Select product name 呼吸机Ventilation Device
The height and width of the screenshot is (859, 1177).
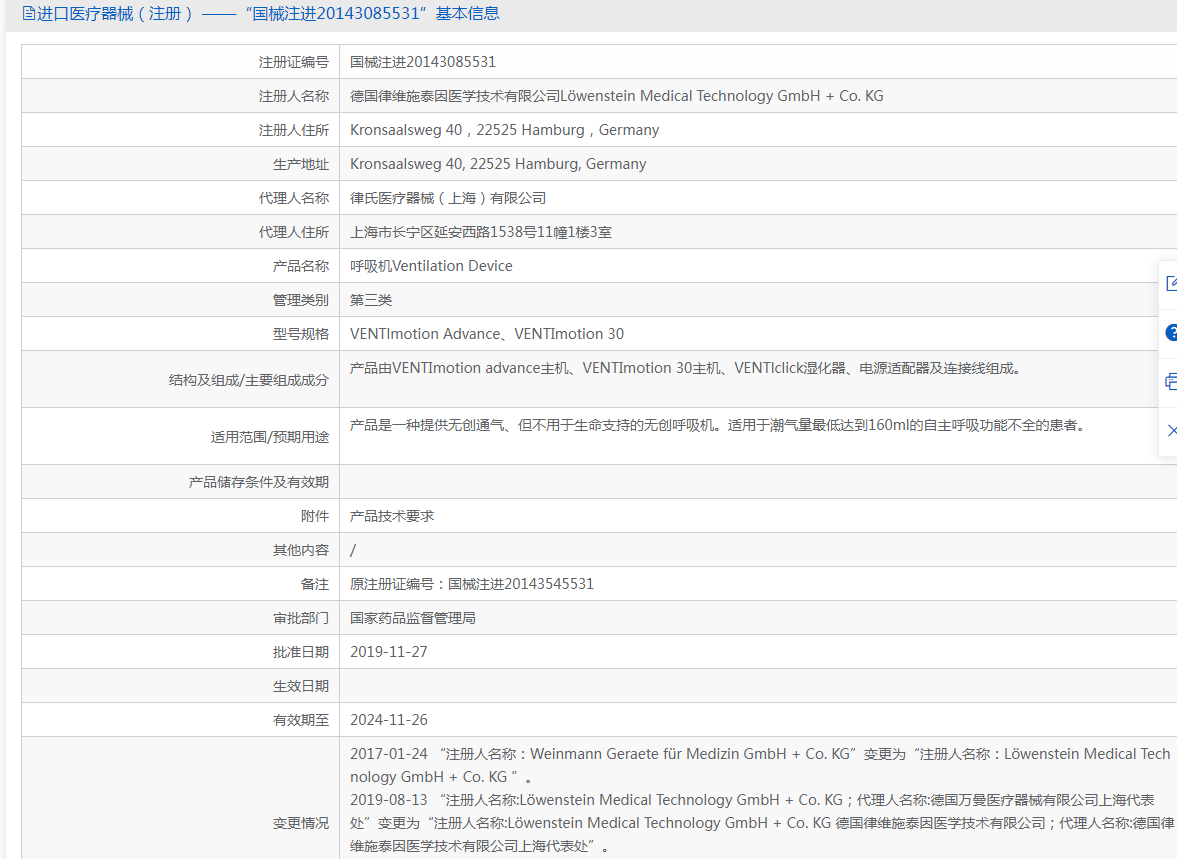[430, 265]
